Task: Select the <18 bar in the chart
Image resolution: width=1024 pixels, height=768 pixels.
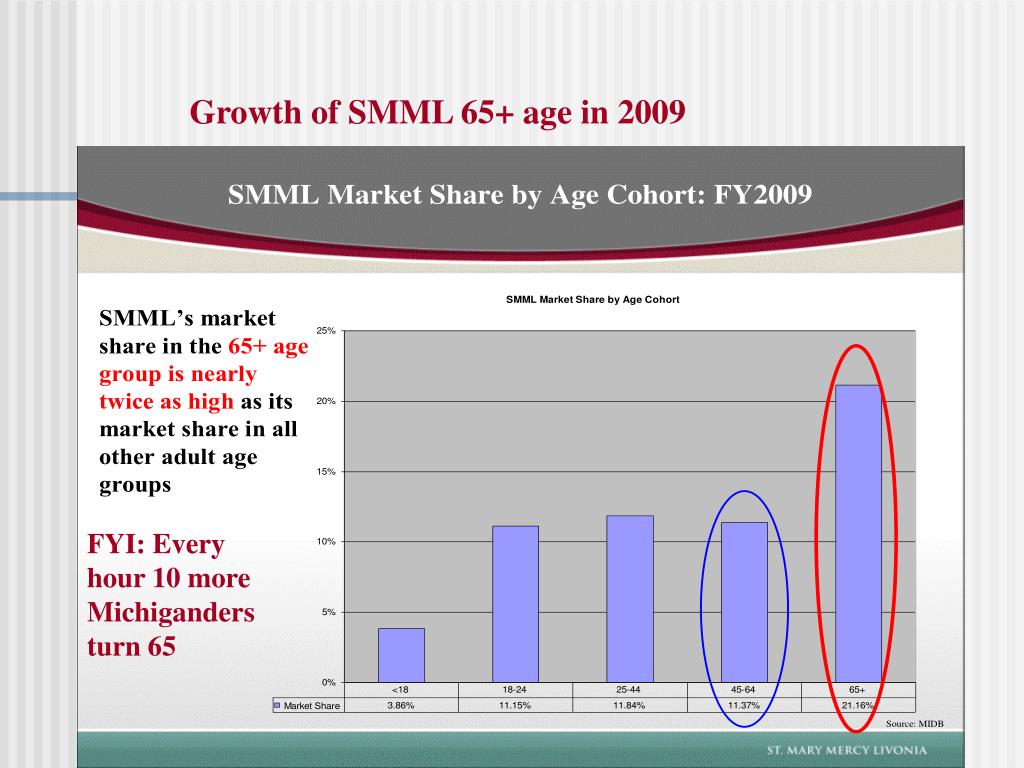Action: (401, 655)
